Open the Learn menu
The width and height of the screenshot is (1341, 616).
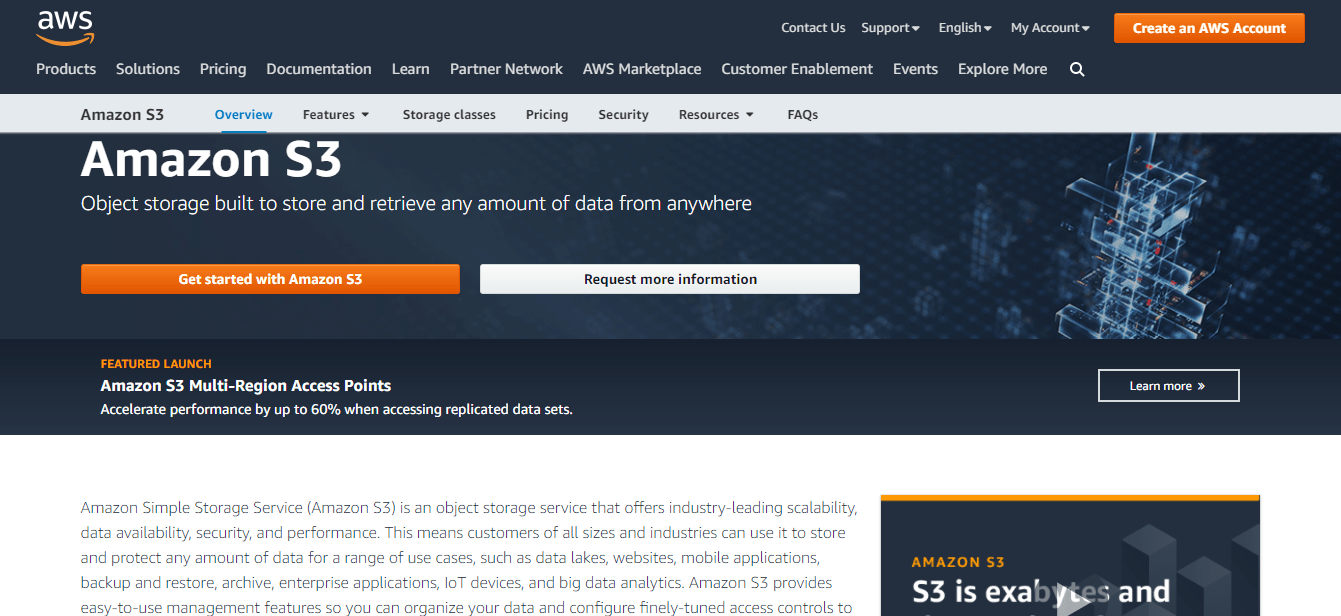point(411,69)
